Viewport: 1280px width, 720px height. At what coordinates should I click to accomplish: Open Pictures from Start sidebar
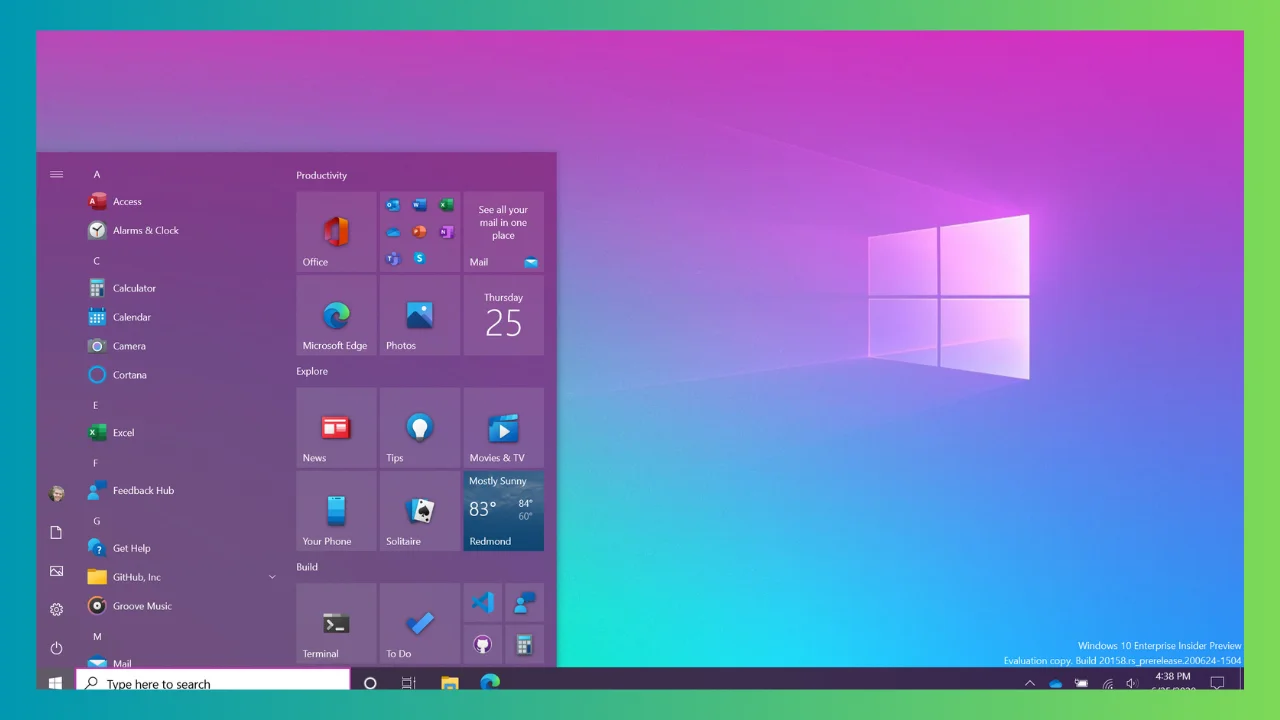point(56,571)
